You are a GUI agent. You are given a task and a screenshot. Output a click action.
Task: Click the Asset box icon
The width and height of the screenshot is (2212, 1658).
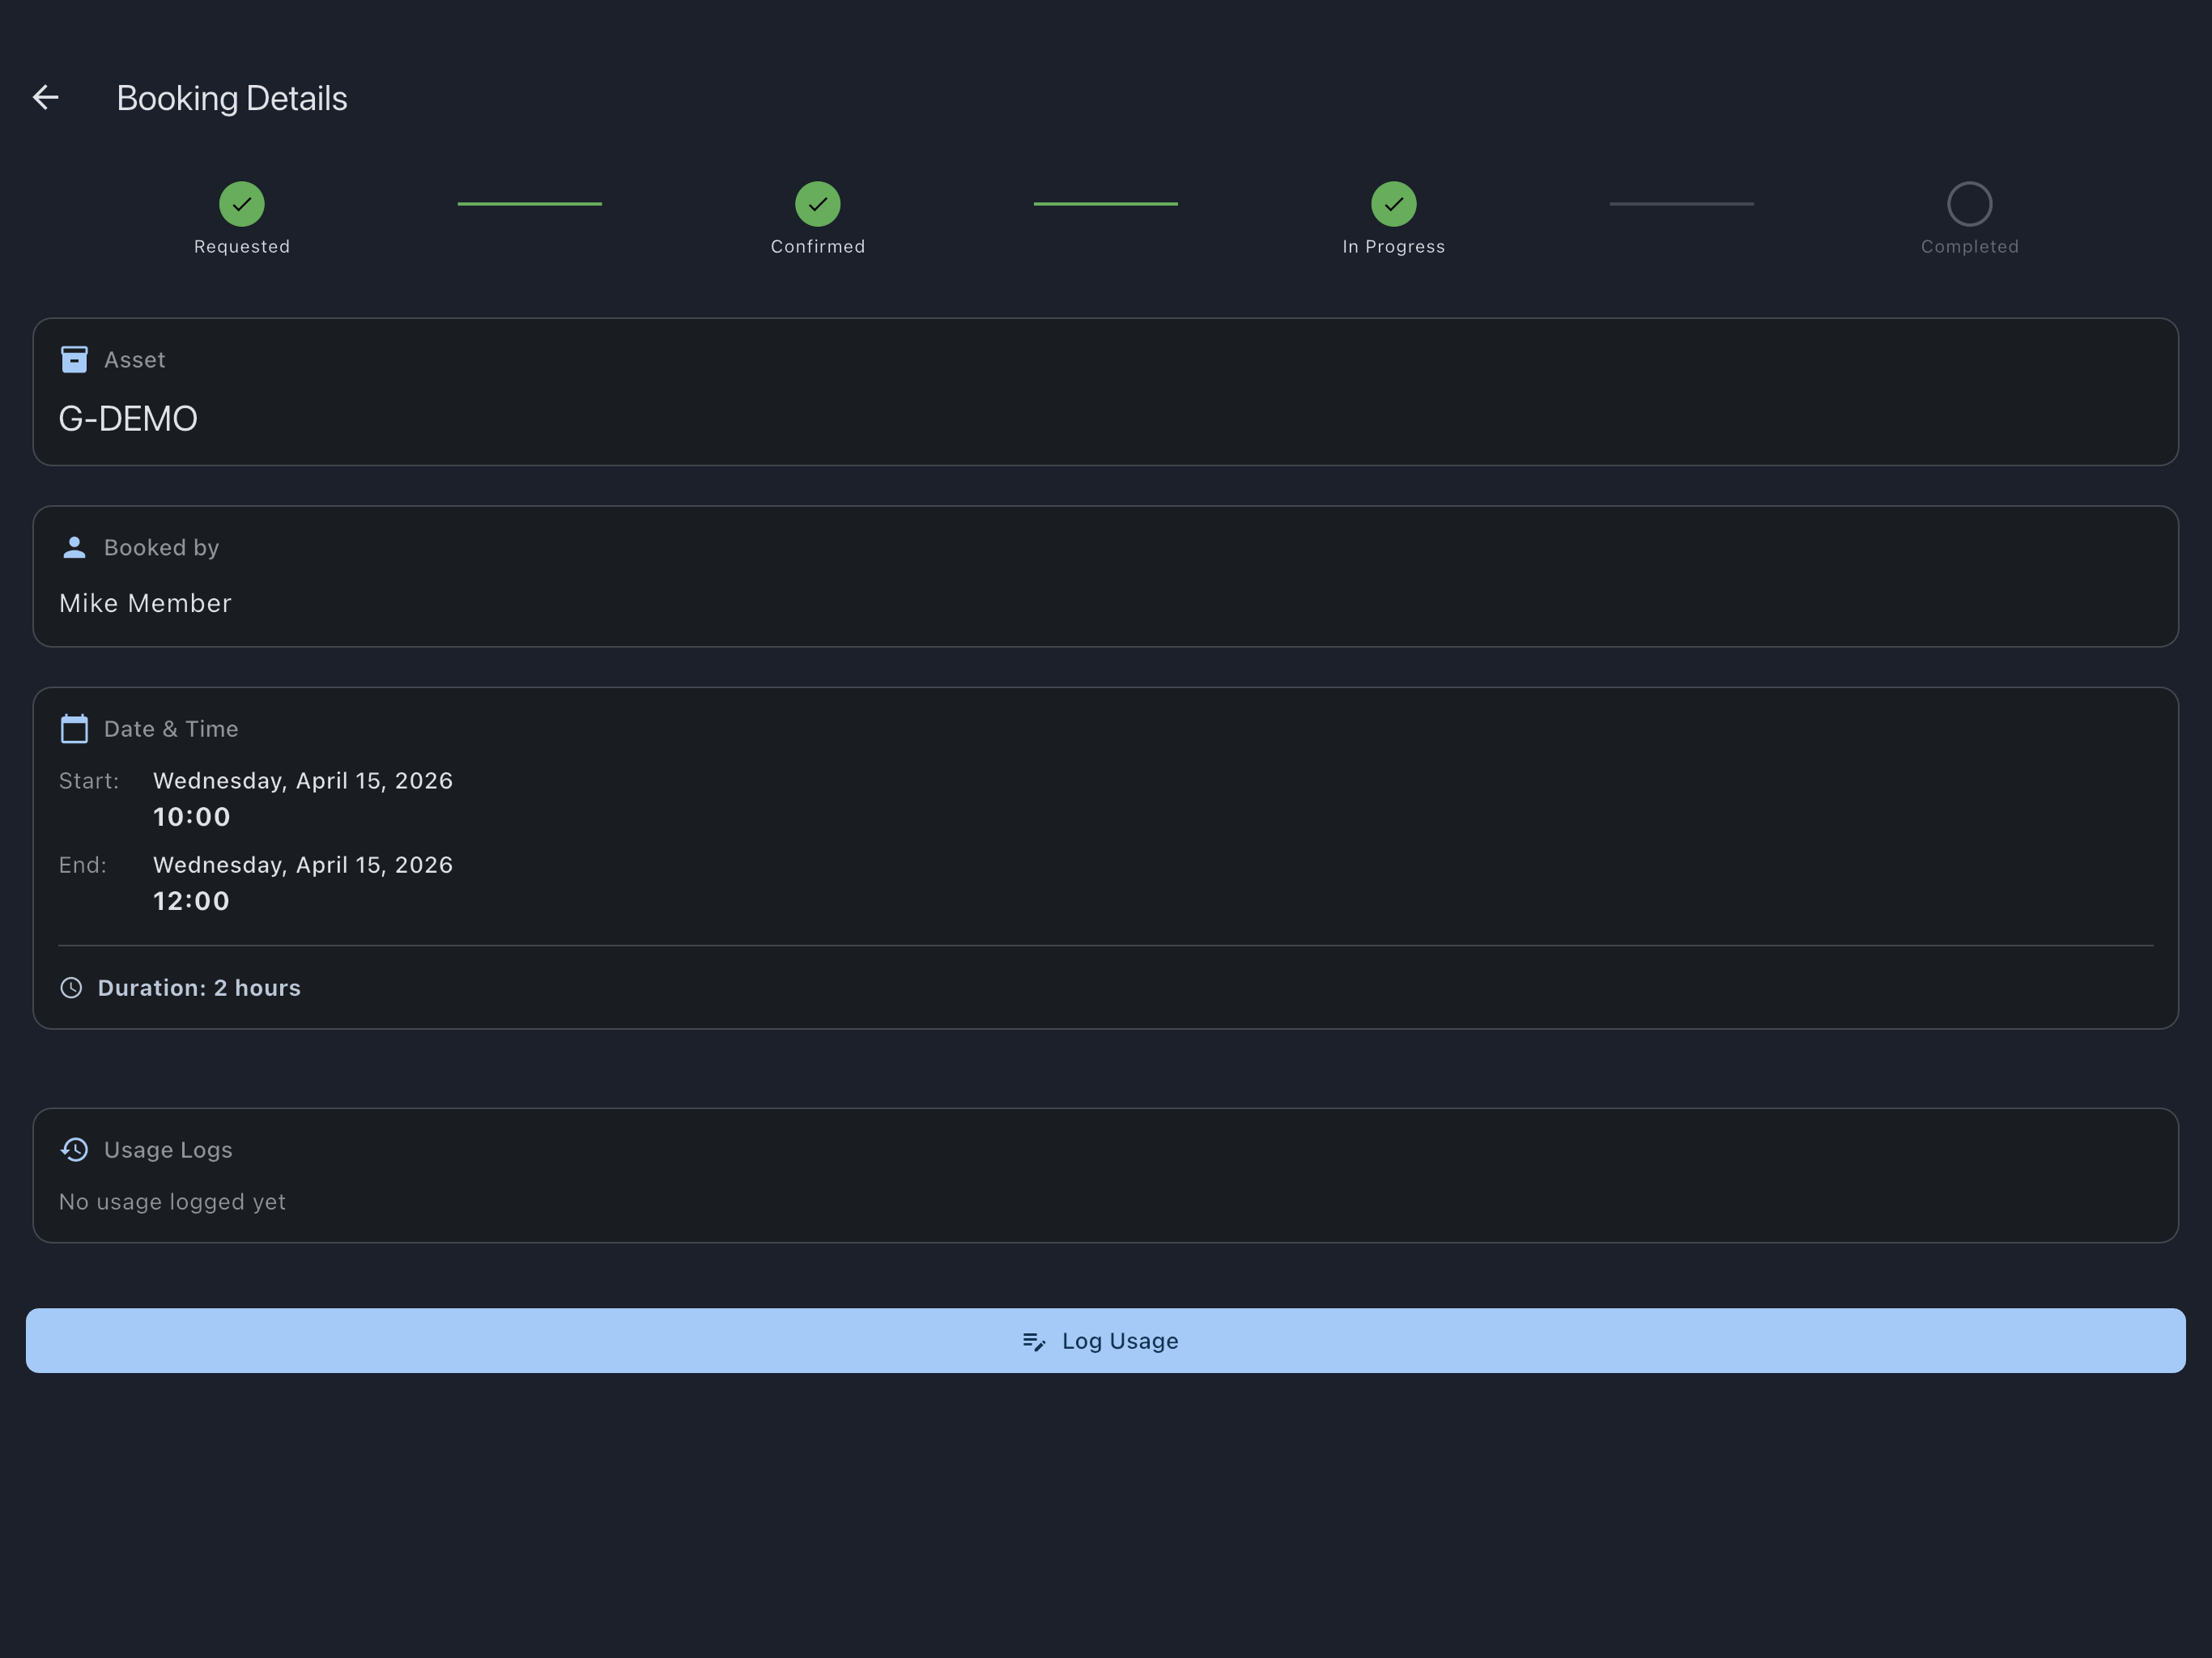pyautogui.click(x=74, y=359)
